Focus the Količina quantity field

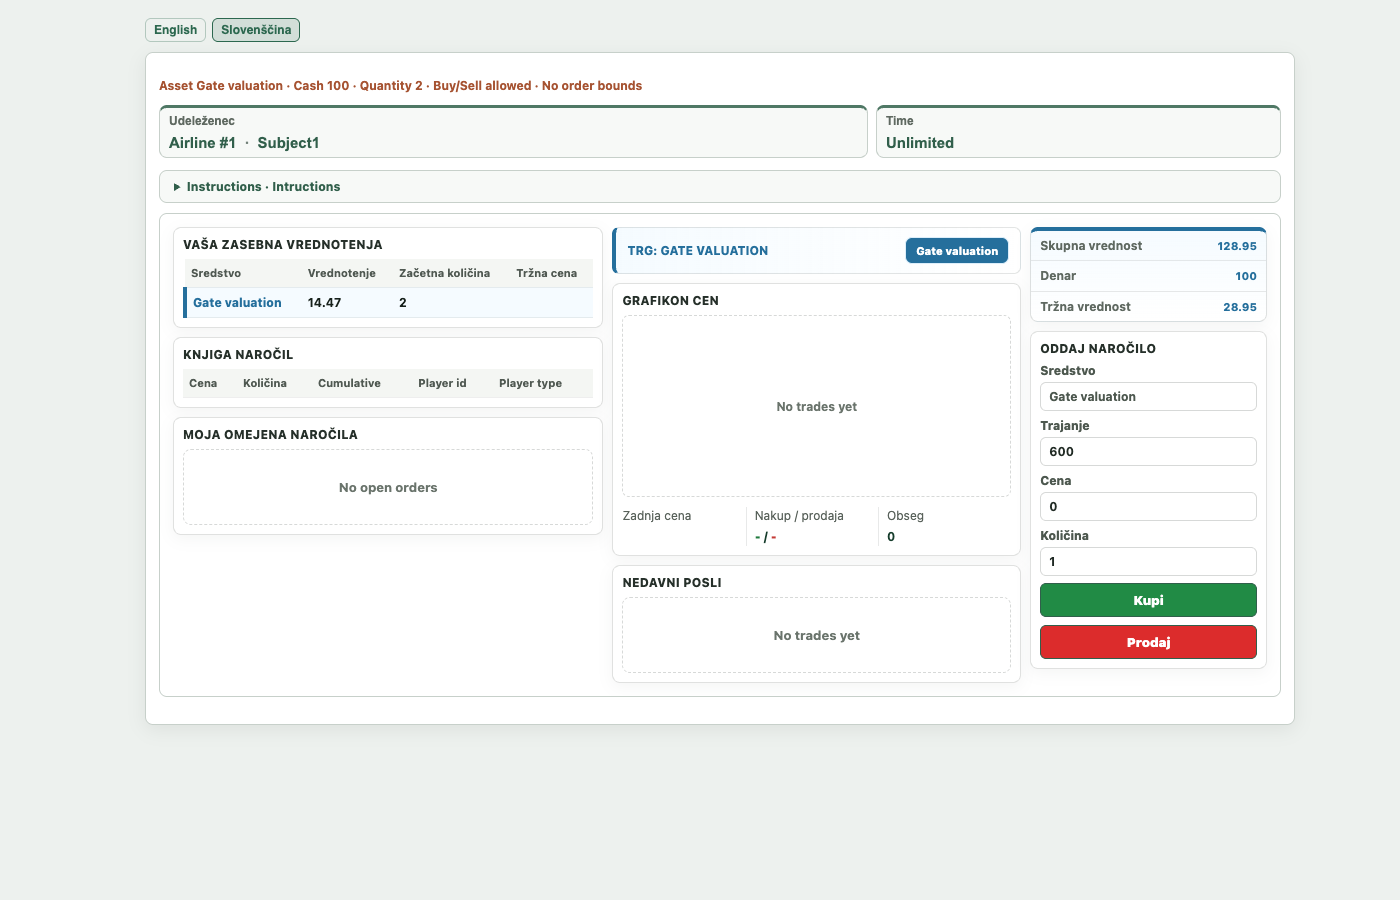[1148, 562]
